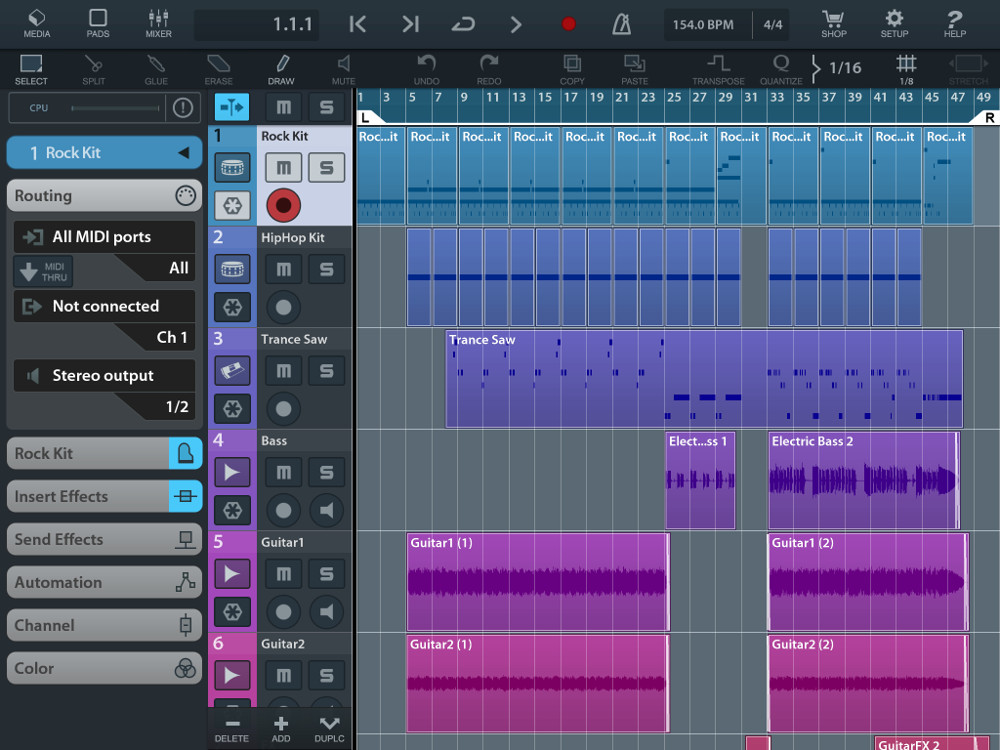Toggle MIDI Thru
Image resolution: width=1000 pixels, height=750 pixels.
(x=43, y=272)
